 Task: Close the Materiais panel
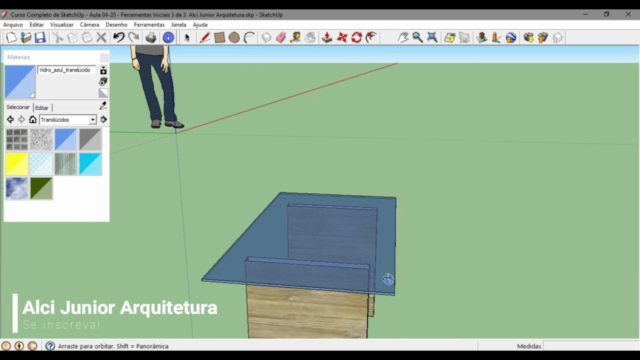point(104,57)
